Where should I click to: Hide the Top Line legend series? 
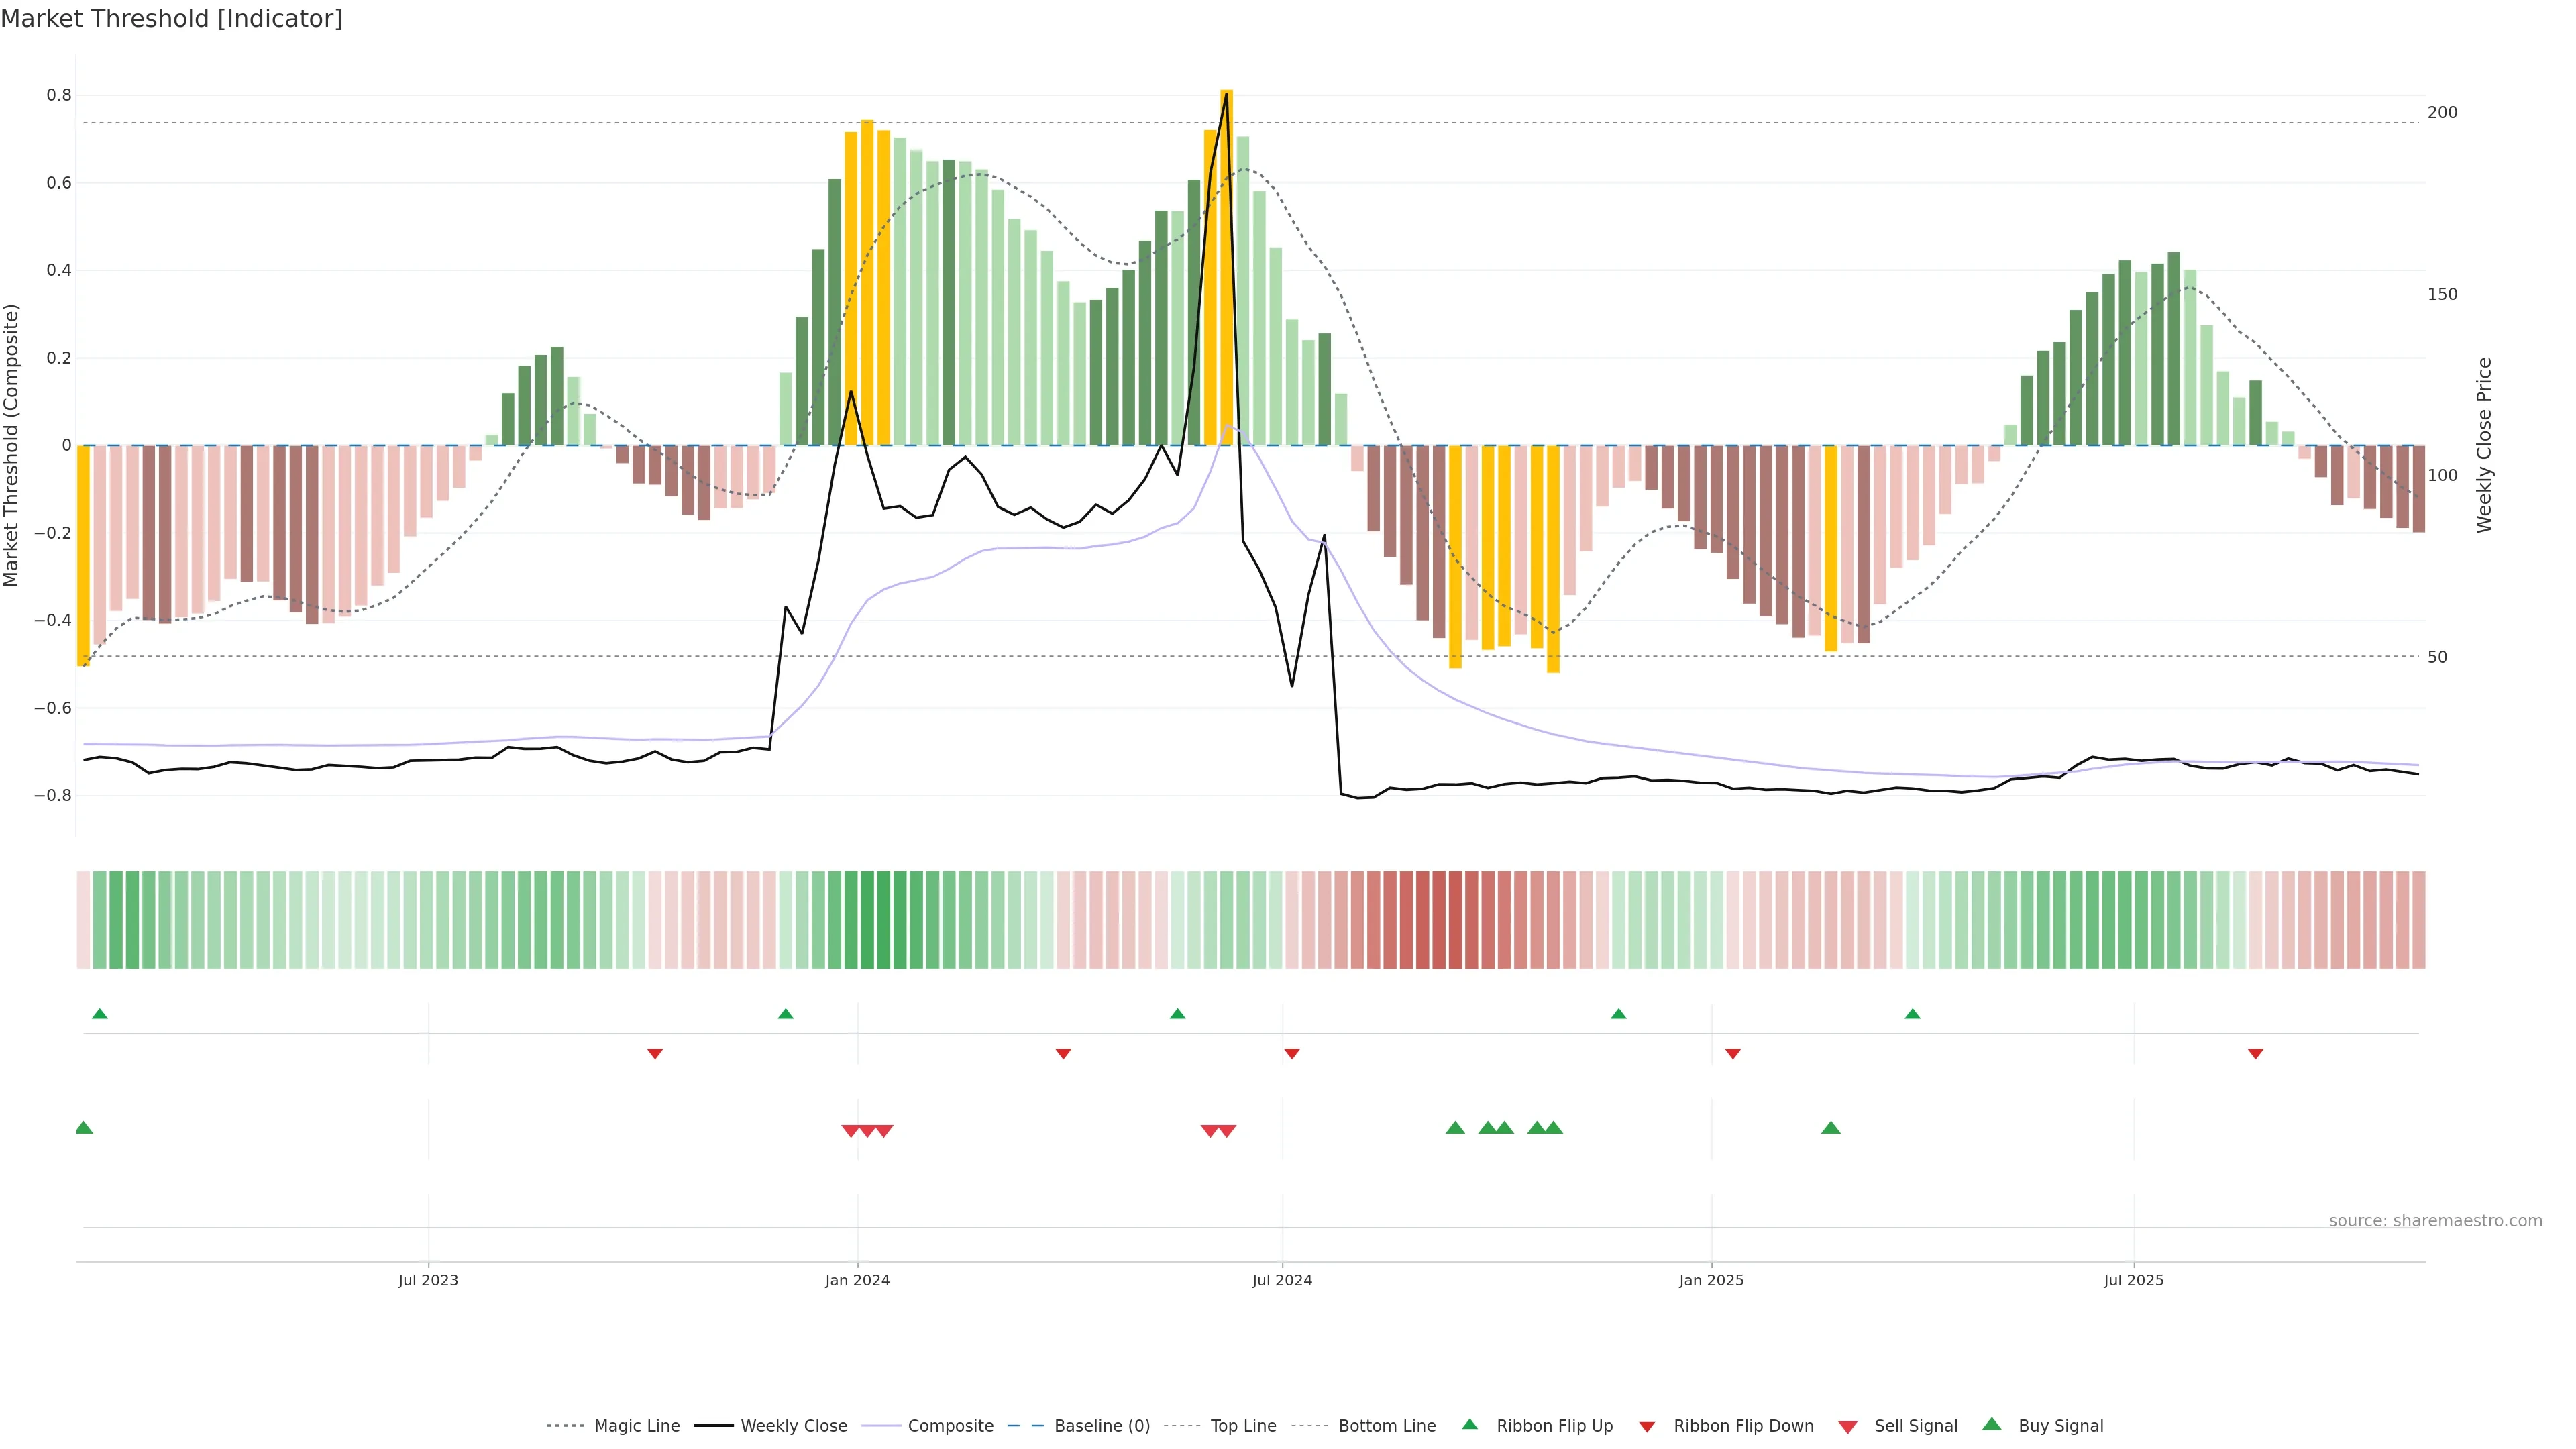[x=1243, y=1426]
